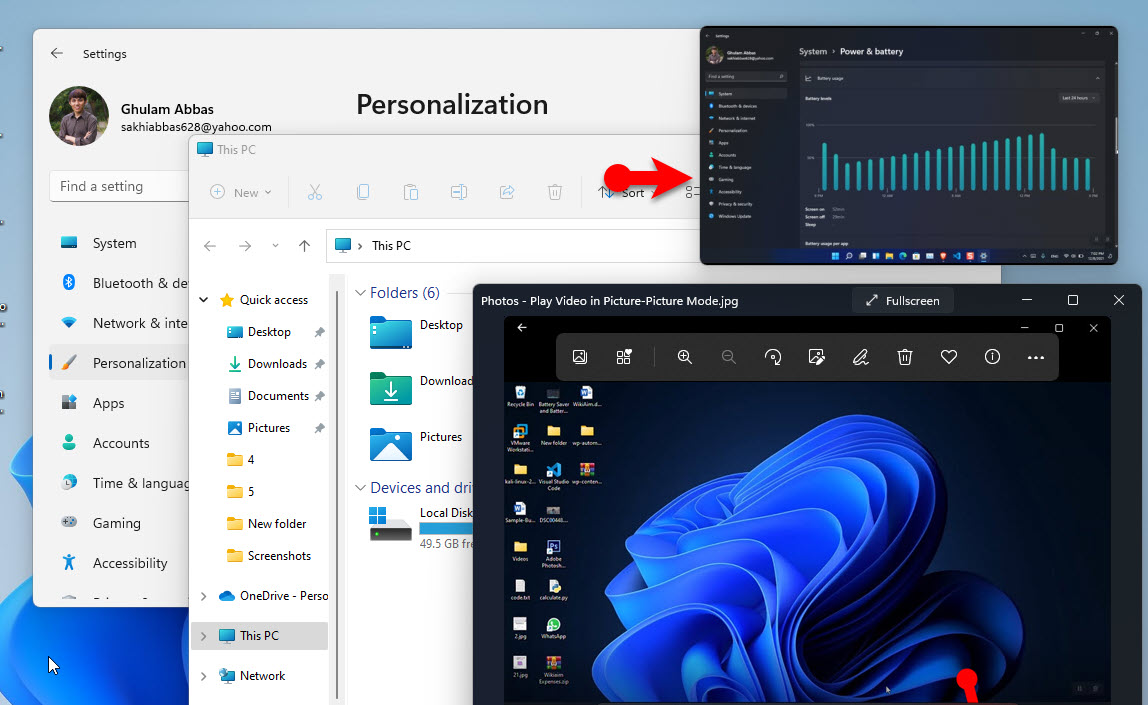Click the Fullscreen button in Photos
The width and height of the screenshot is (1148, 705).
point(903,301)
